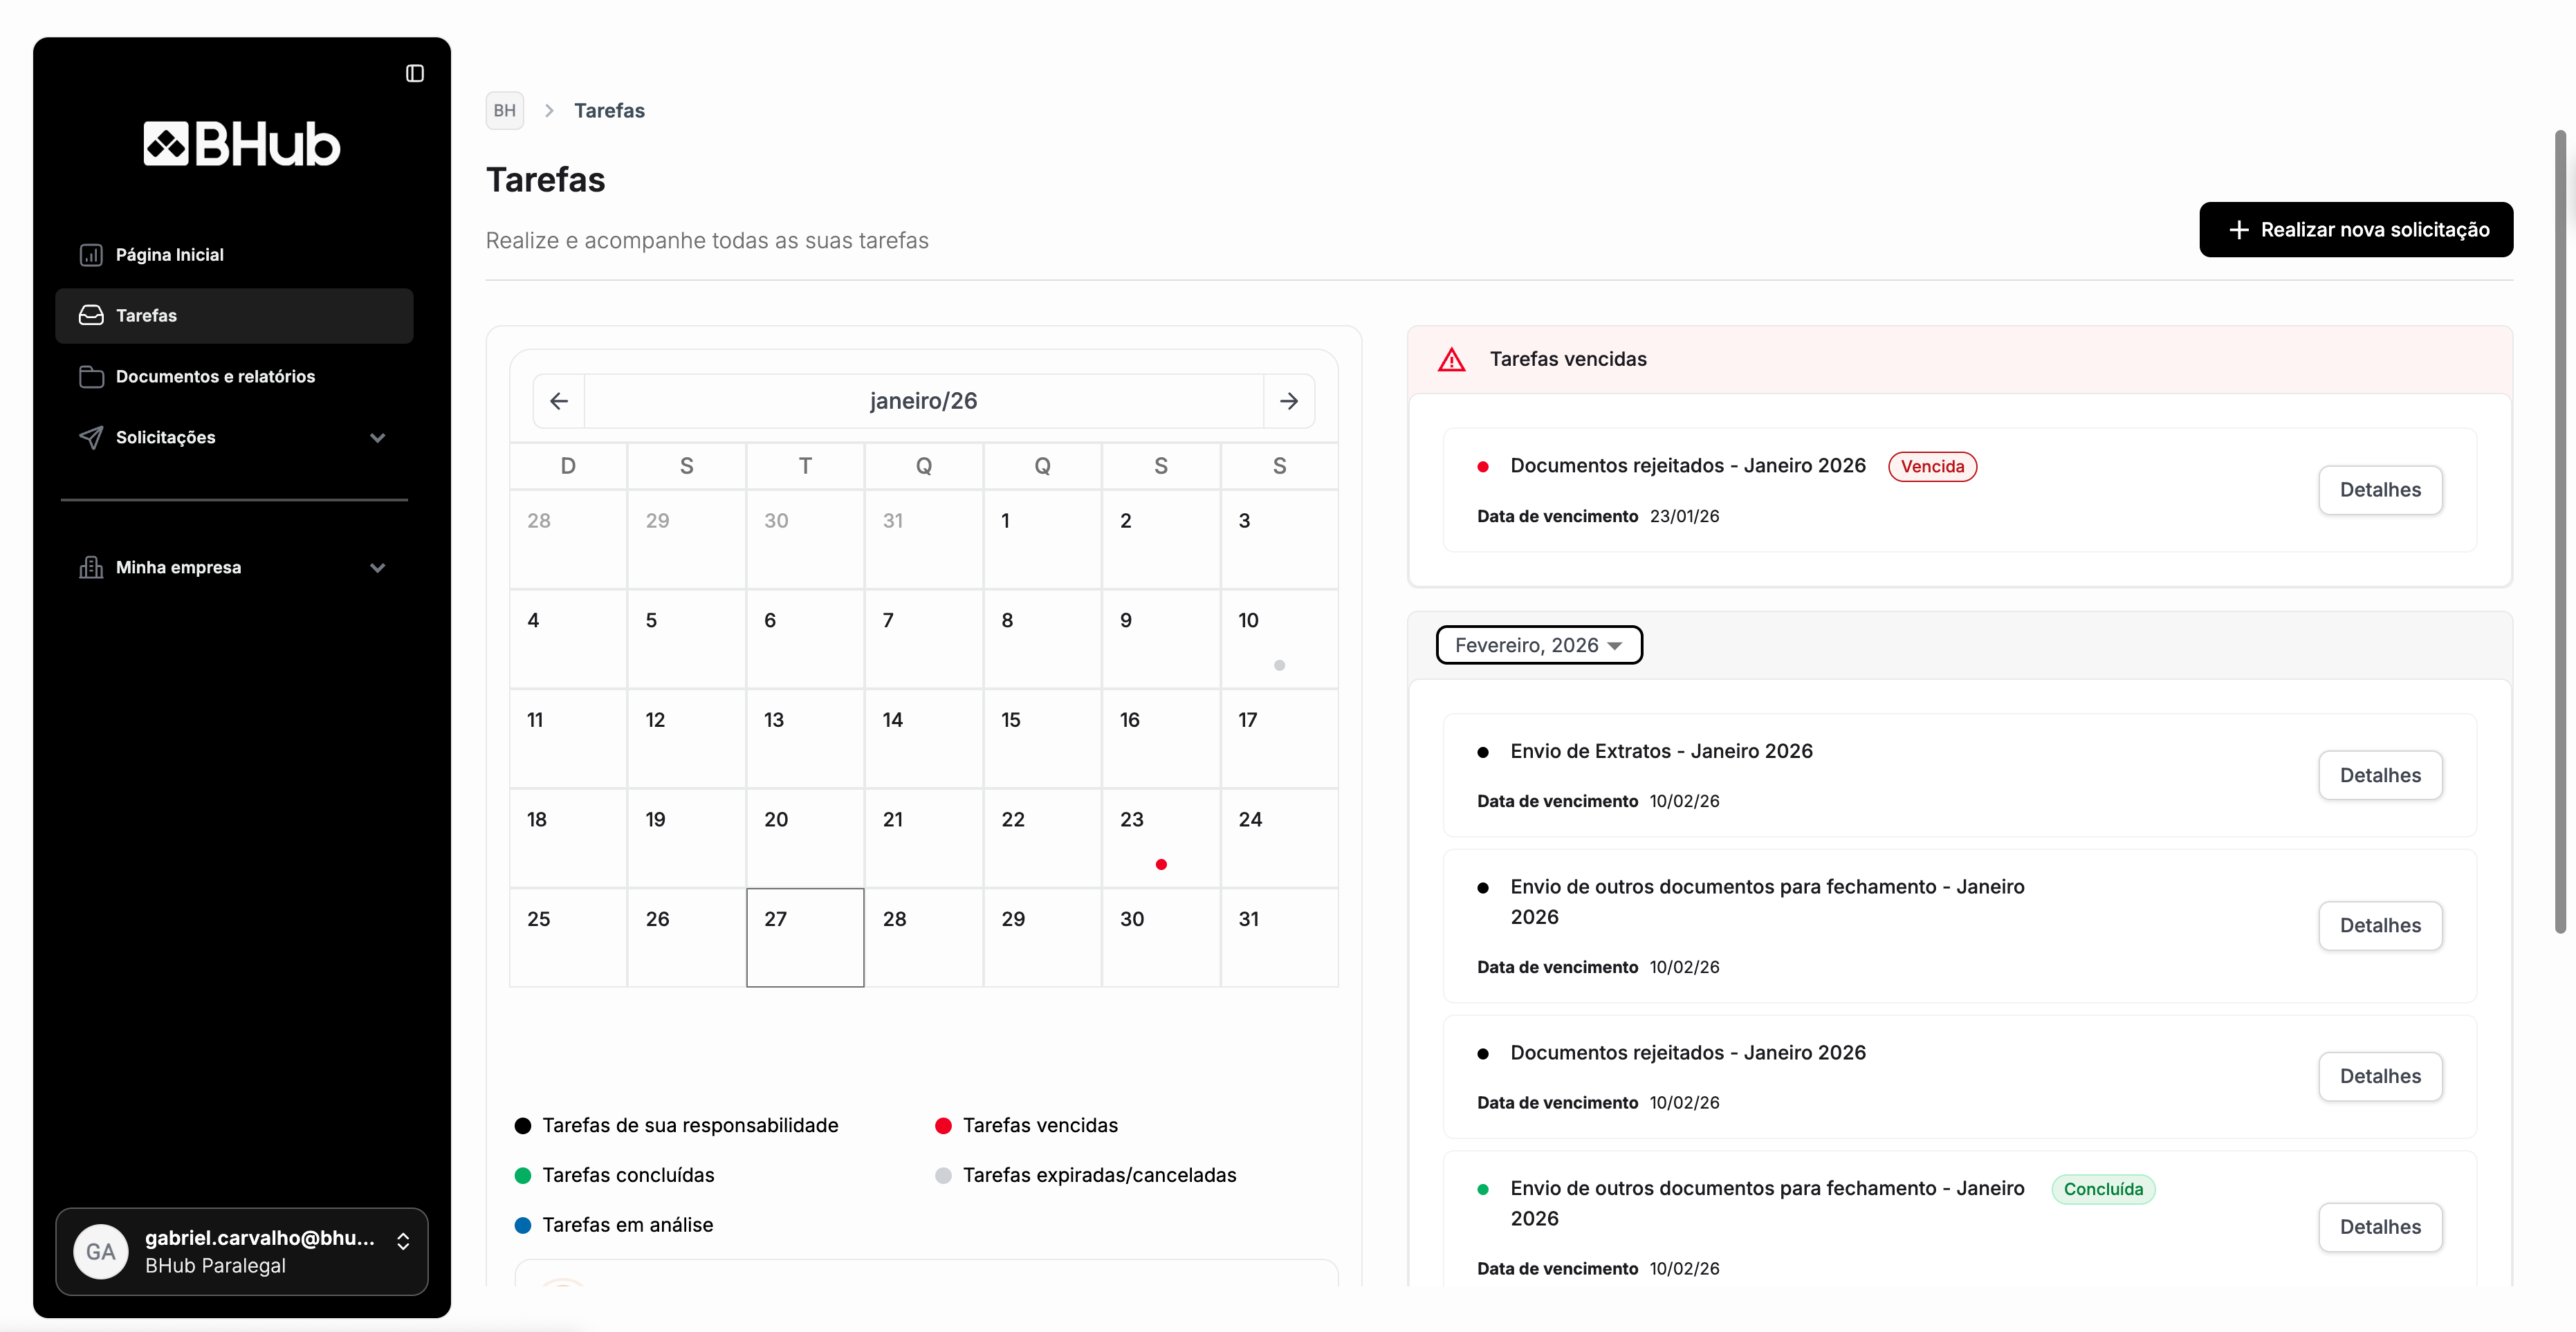Click the Tarefas vencidas warning triangle icon

click(1451, 360)
